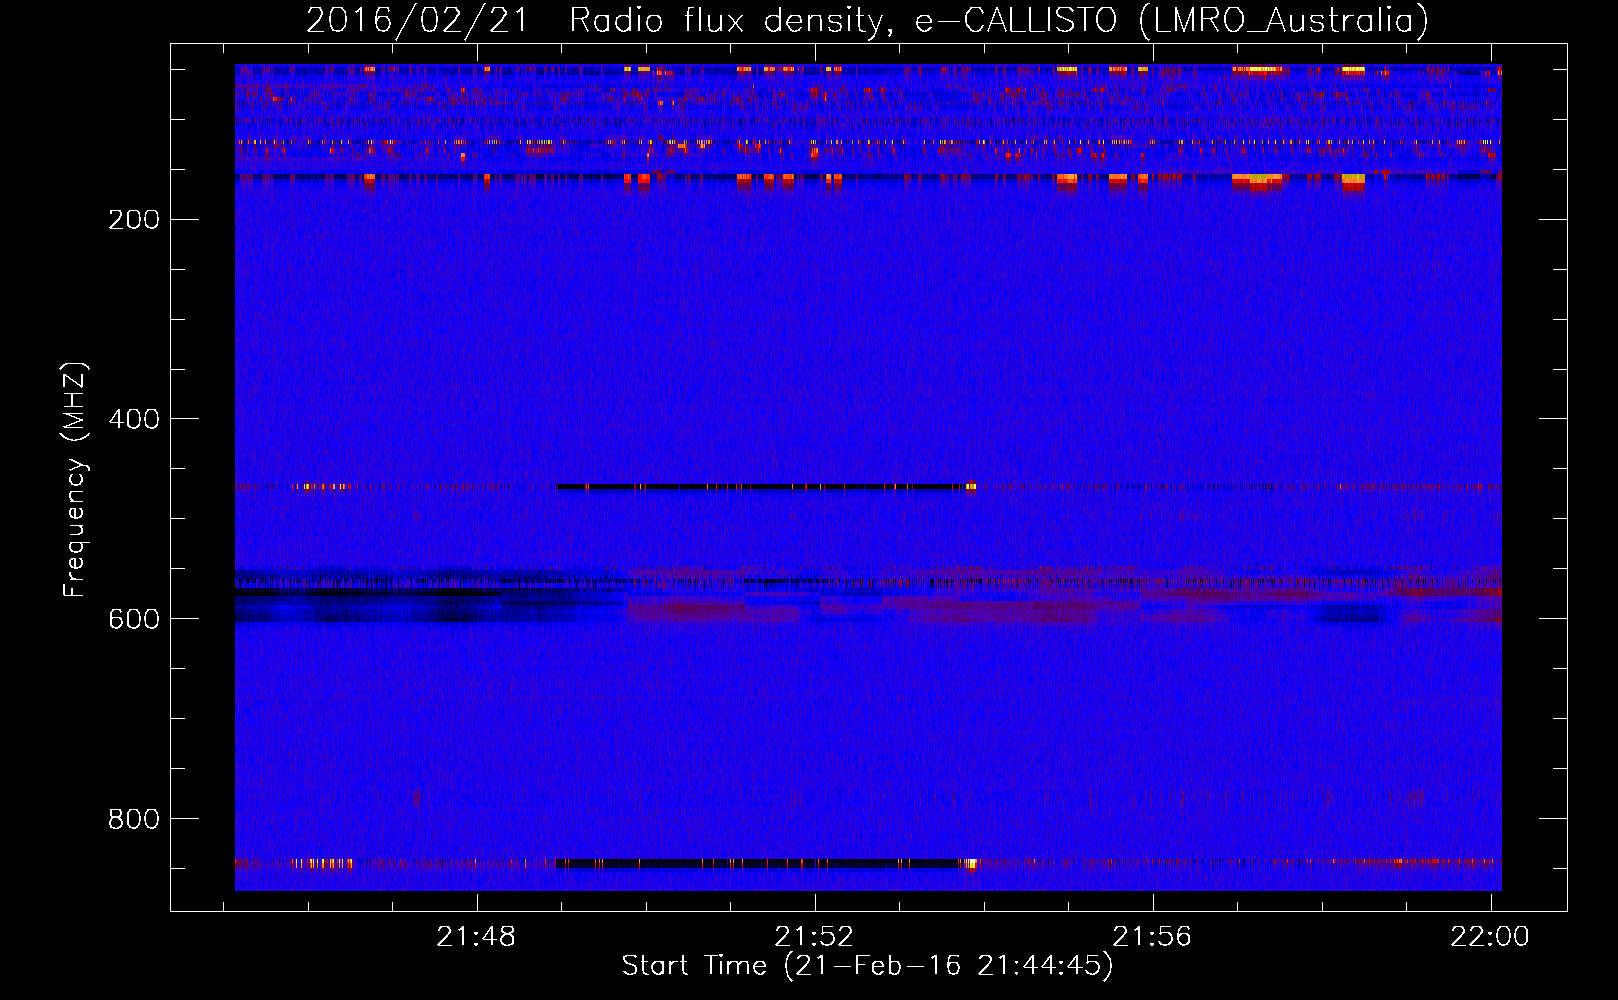
Task: Click the black interference line near 845 MHz
Action: coord(758,863)
